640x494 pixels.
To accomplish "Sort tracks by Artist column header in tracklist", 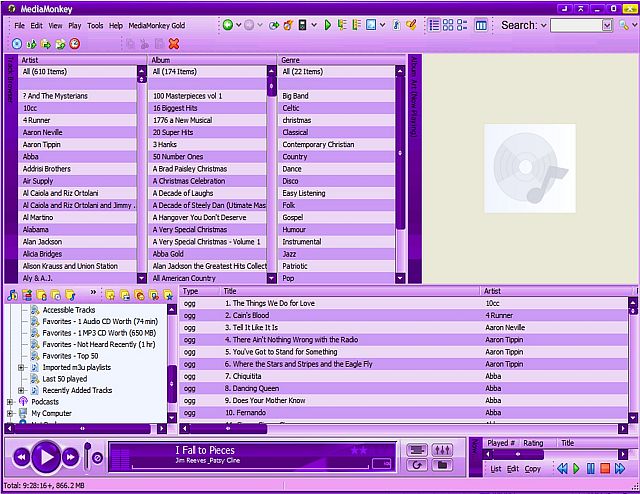I will (556, 291).
